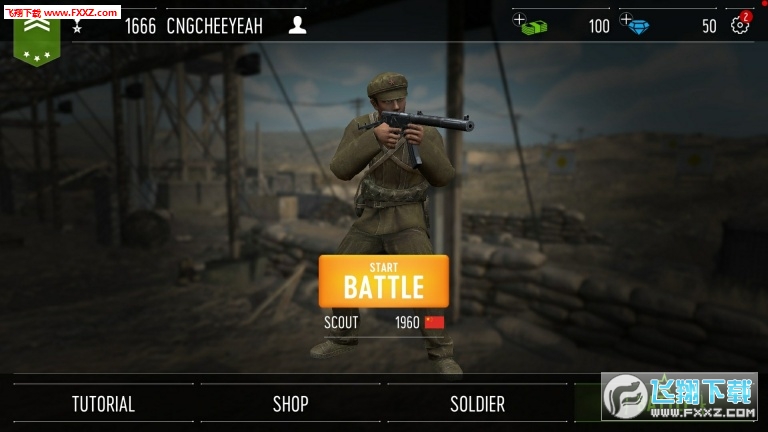
Task: Click the red notification badge showing 2
Action: coord(745,17)
